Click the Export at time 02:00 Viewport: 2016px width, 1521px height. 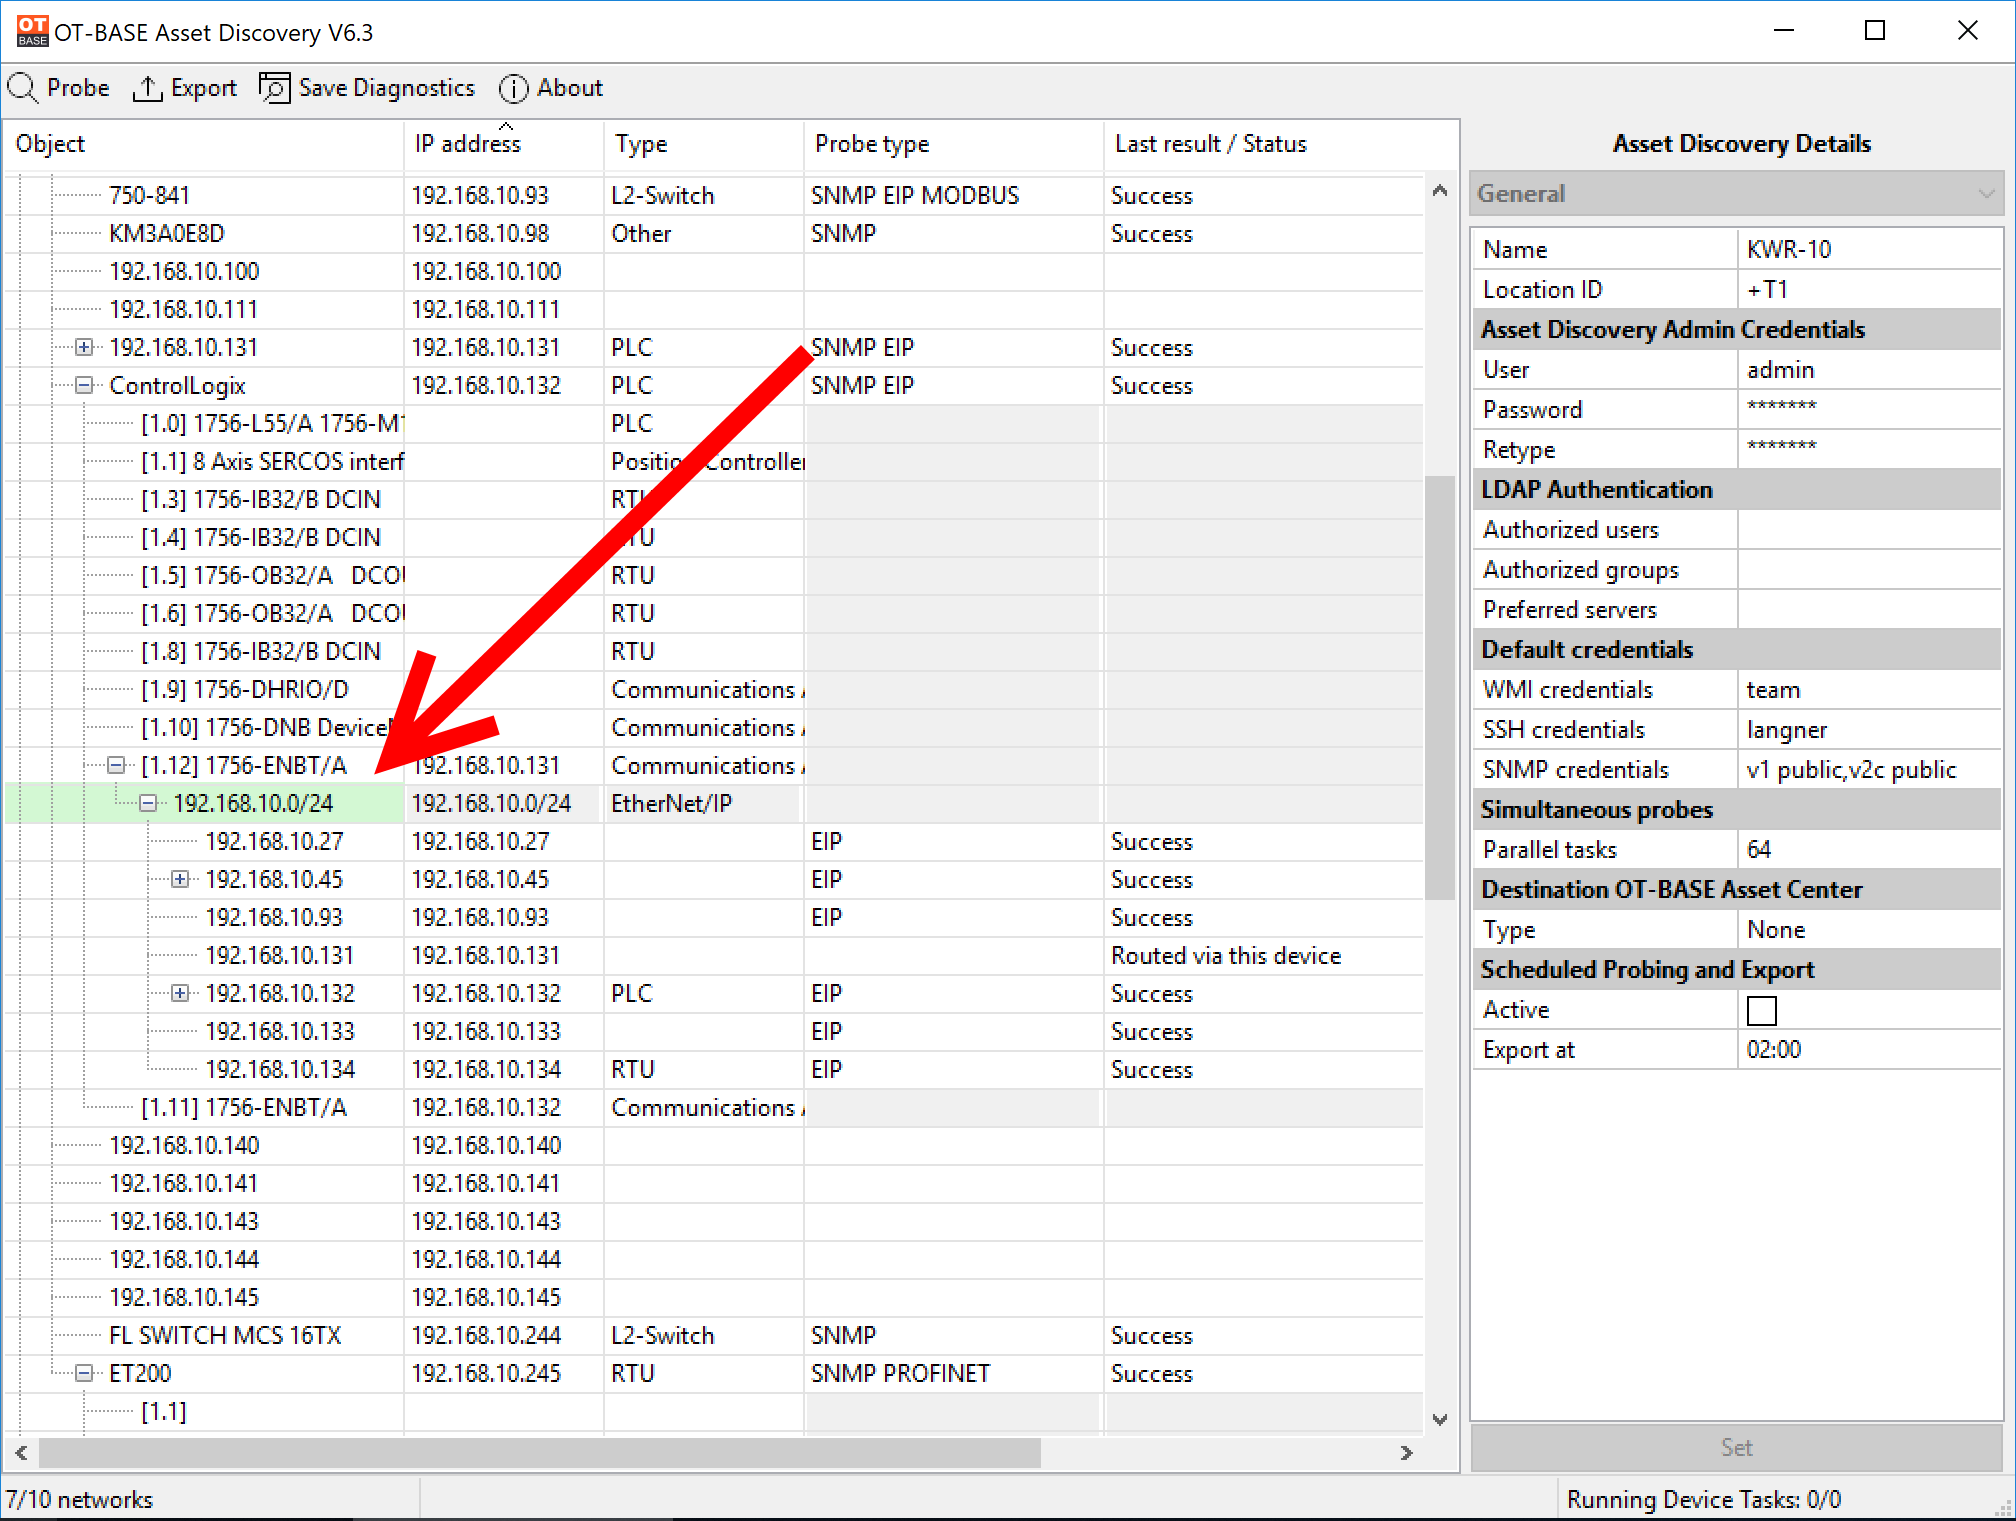coord(1869,1049)
